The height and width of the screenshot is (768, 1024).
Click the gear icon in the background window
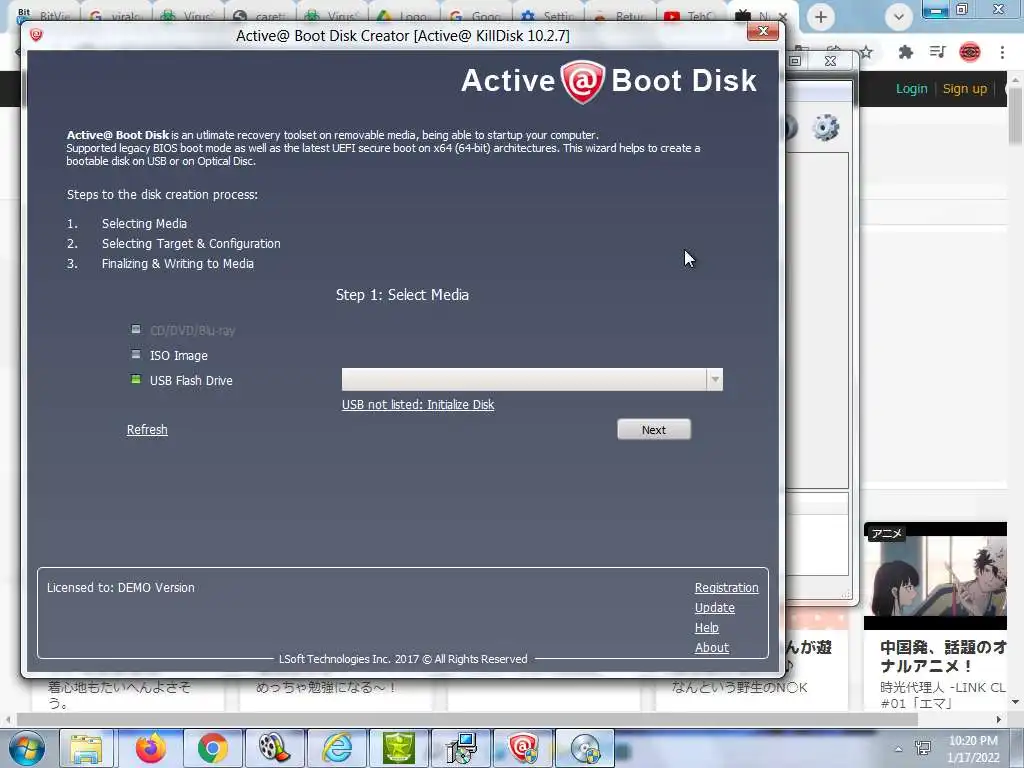click(825, 127)
